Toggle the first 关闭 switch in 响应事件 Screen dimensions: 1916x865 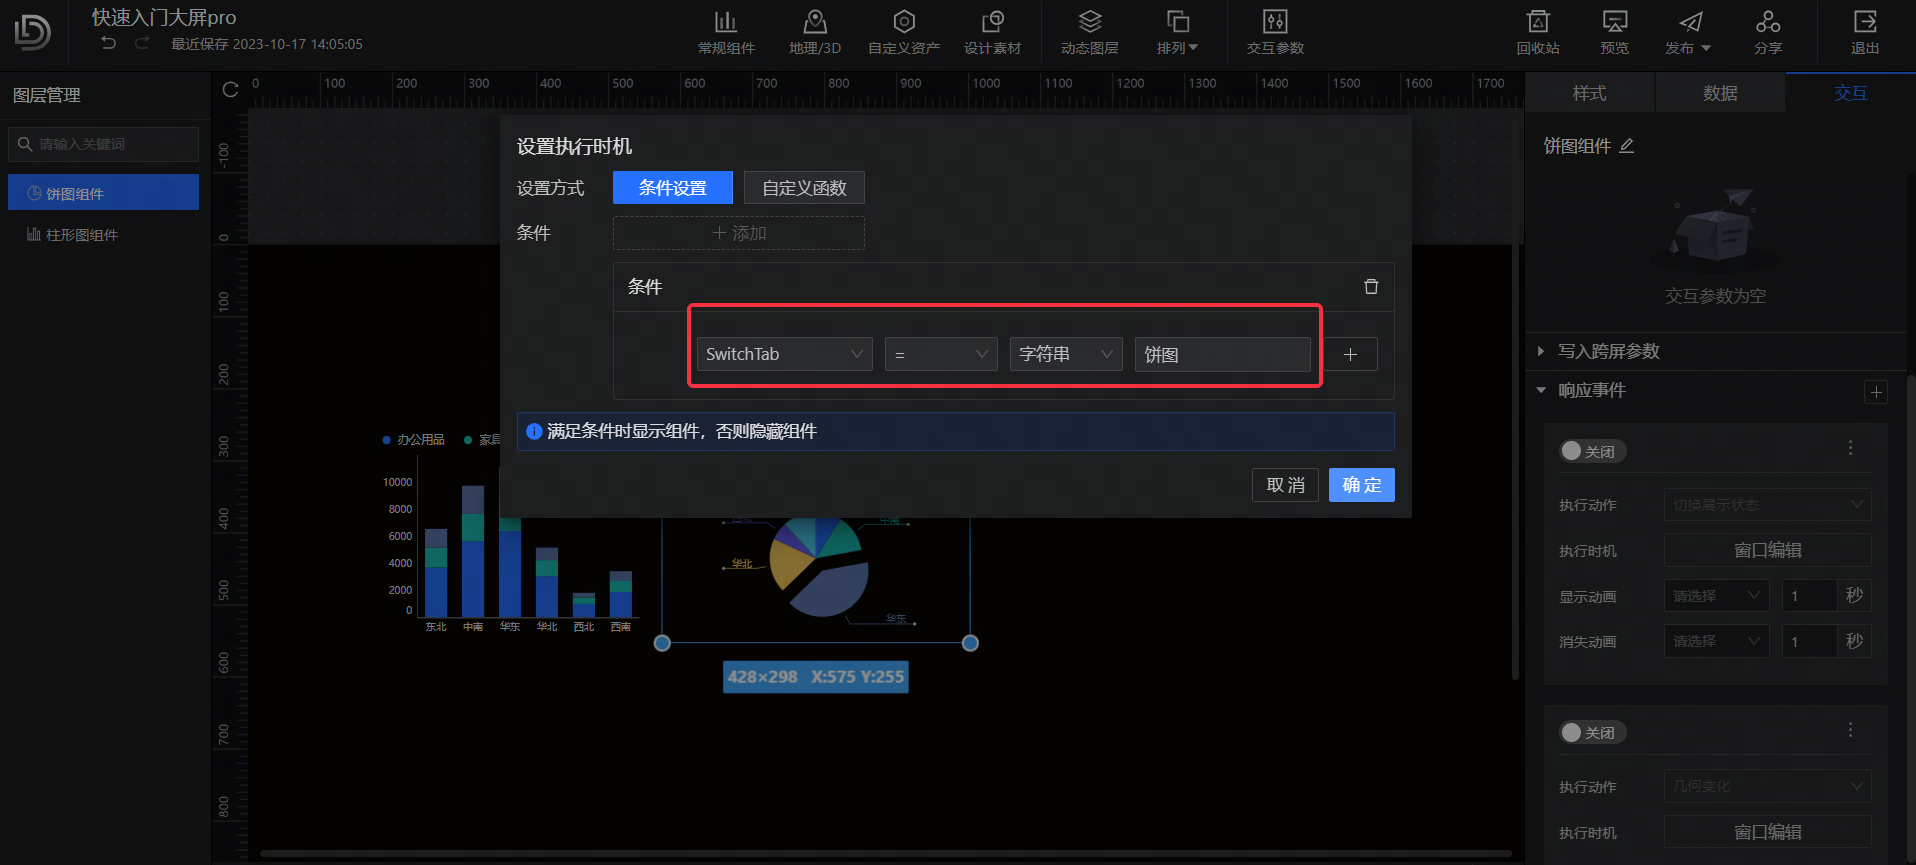coord(1592,451)
